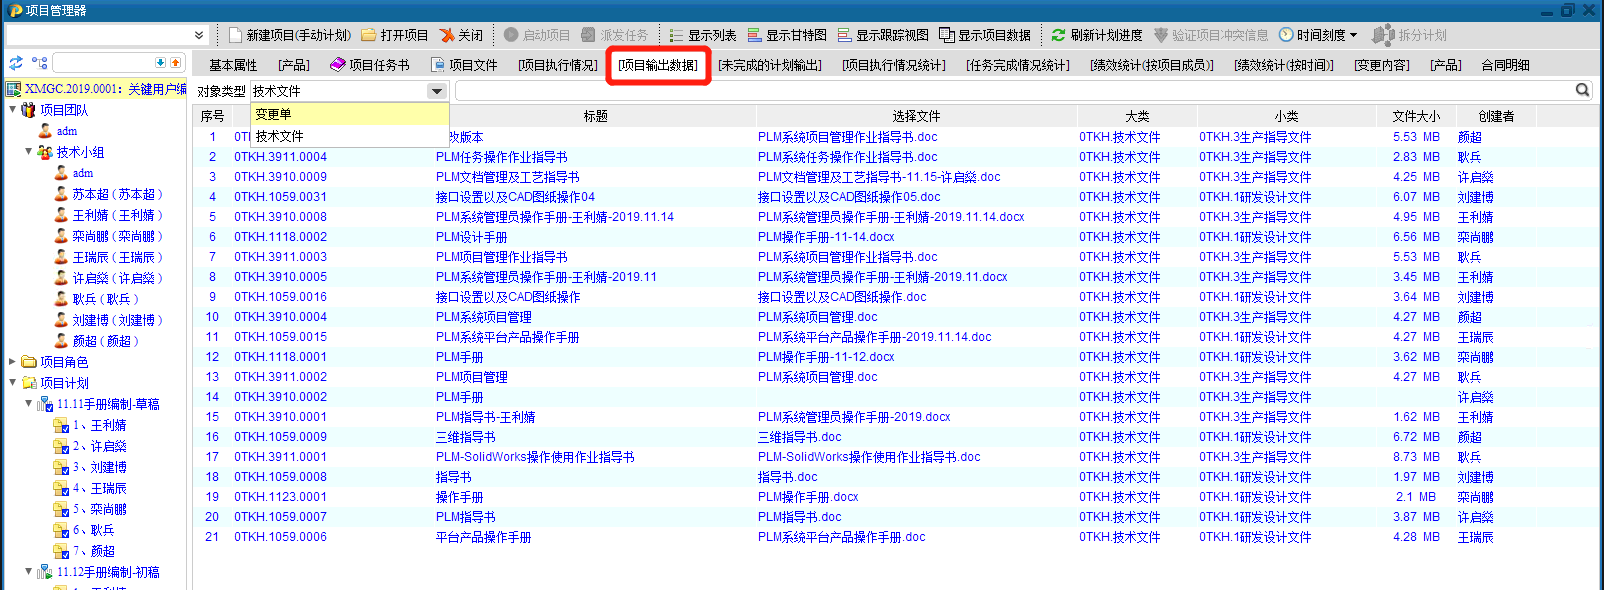Refresh plan progress with 刷新计划进度 icon

(x=1058, y=35)
